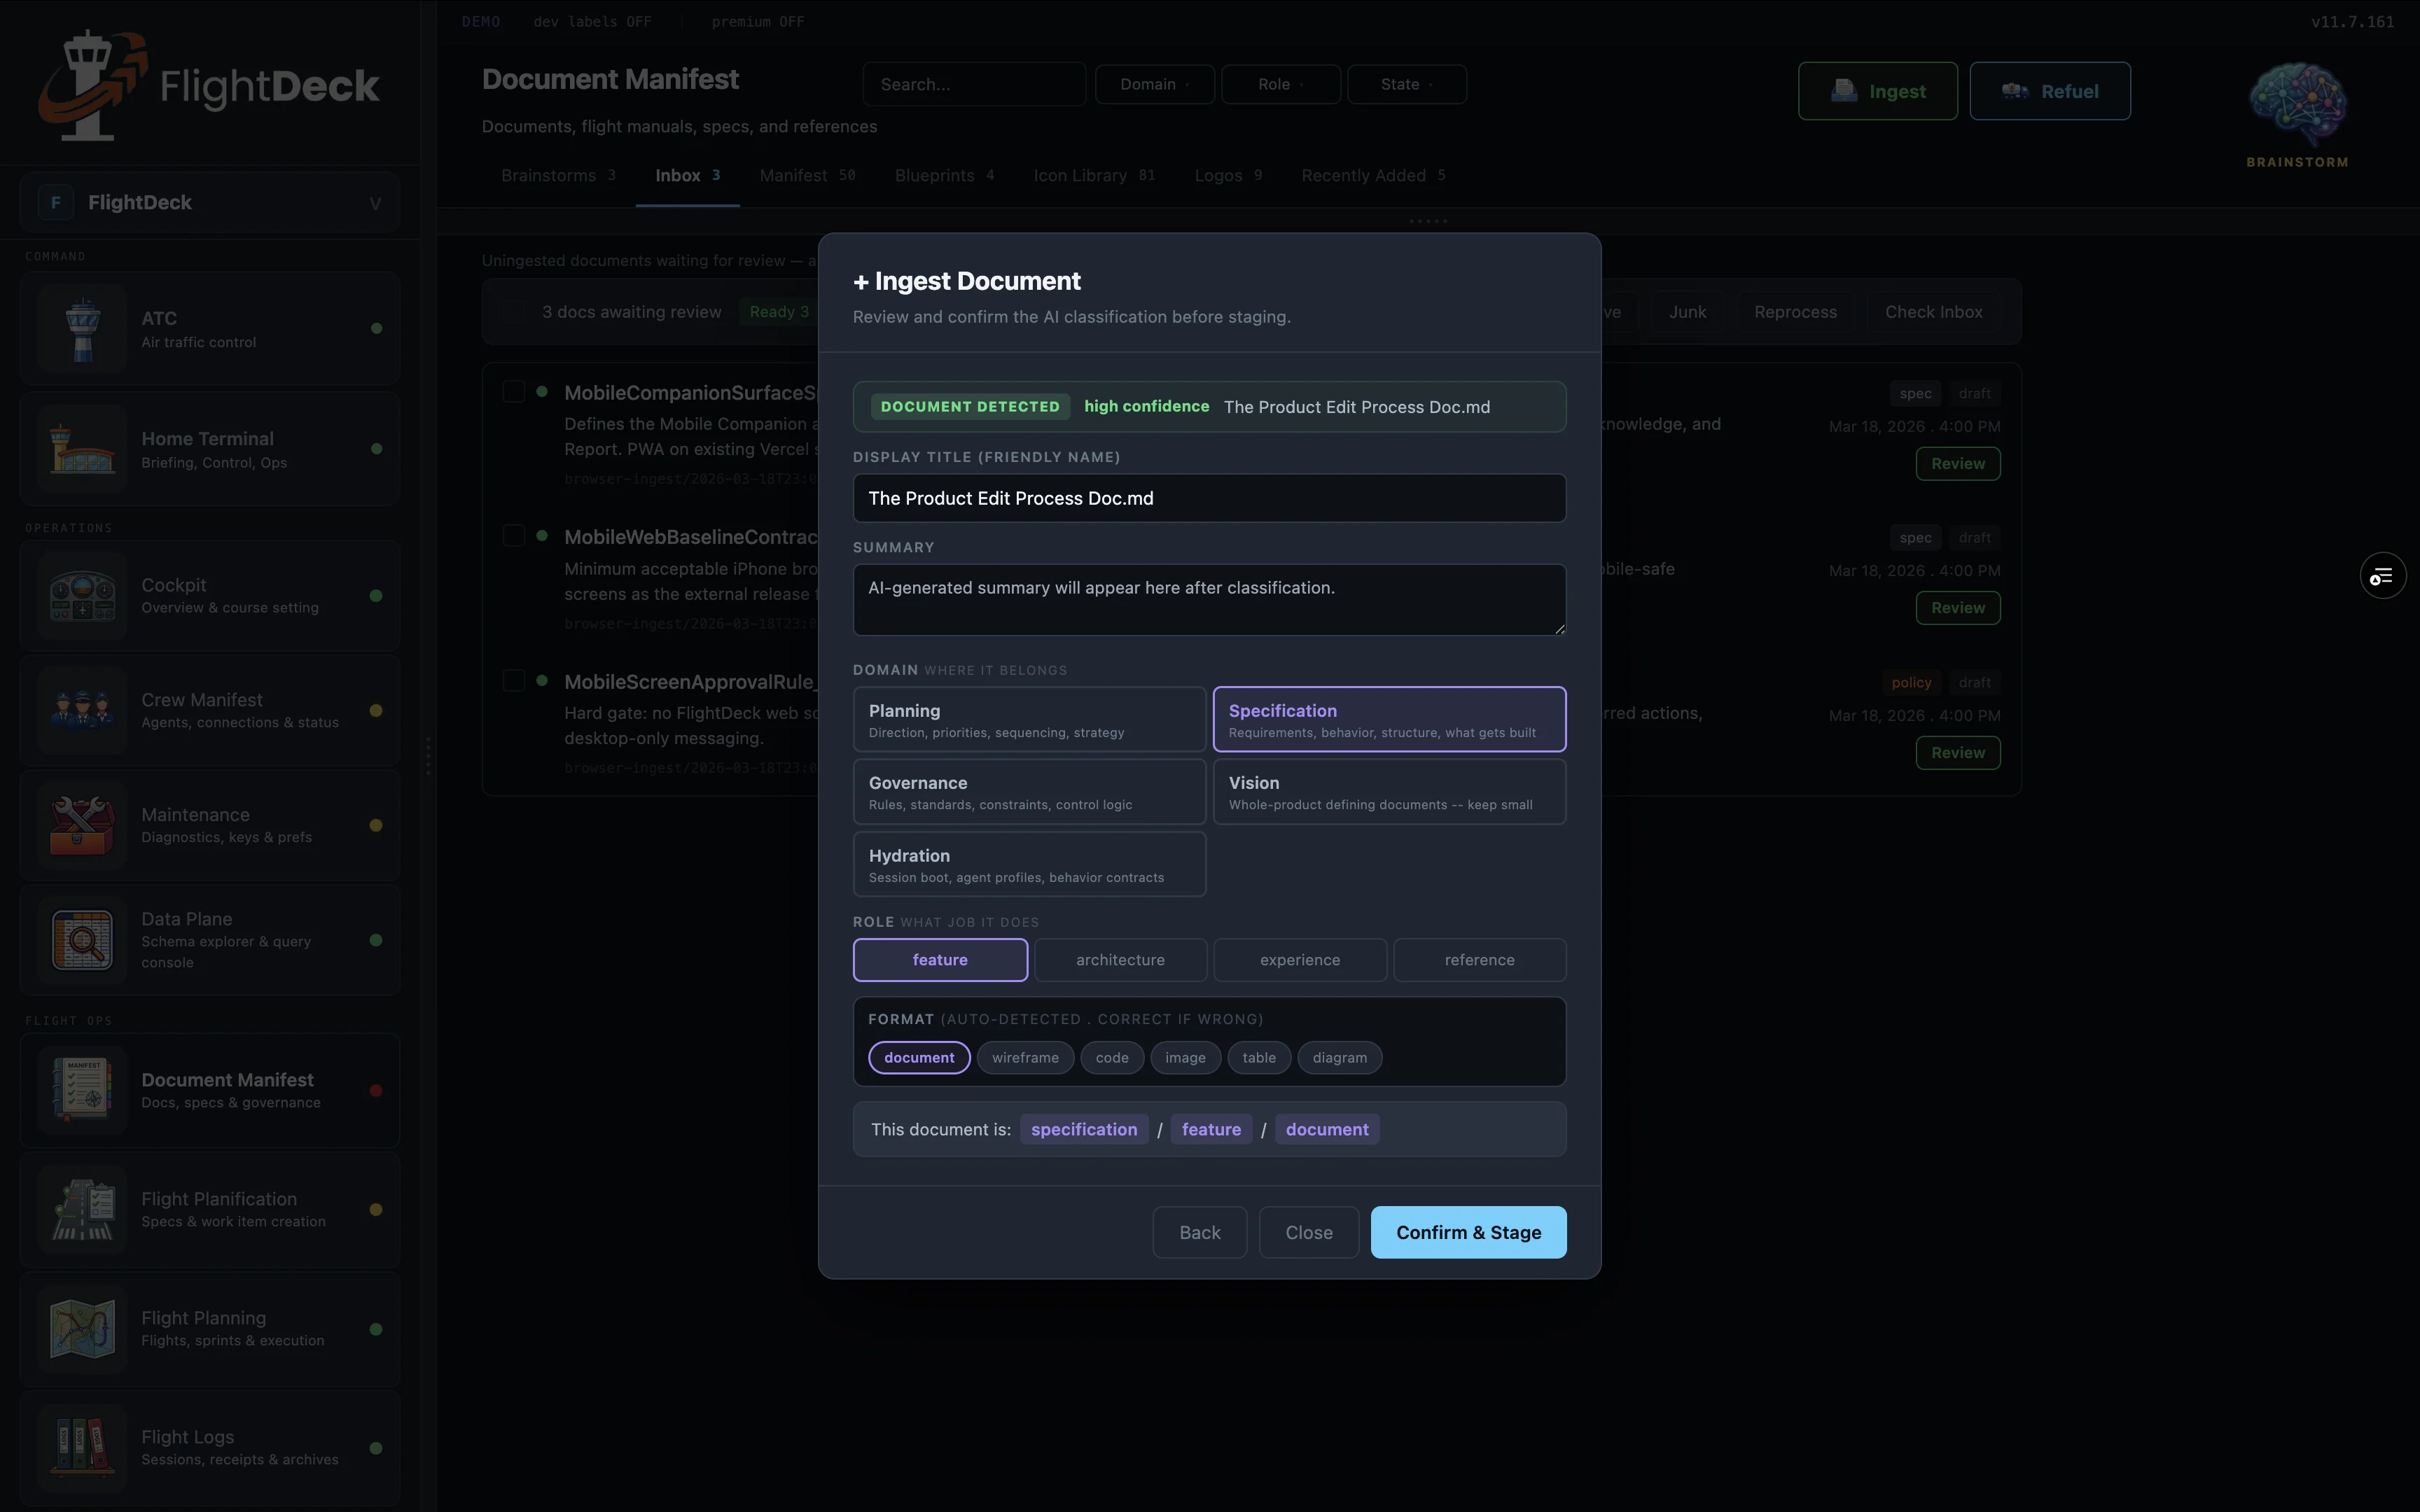The image size is (2420, 1512).
Task: Click the Confirm & Stage button
Action: 1467,1232
